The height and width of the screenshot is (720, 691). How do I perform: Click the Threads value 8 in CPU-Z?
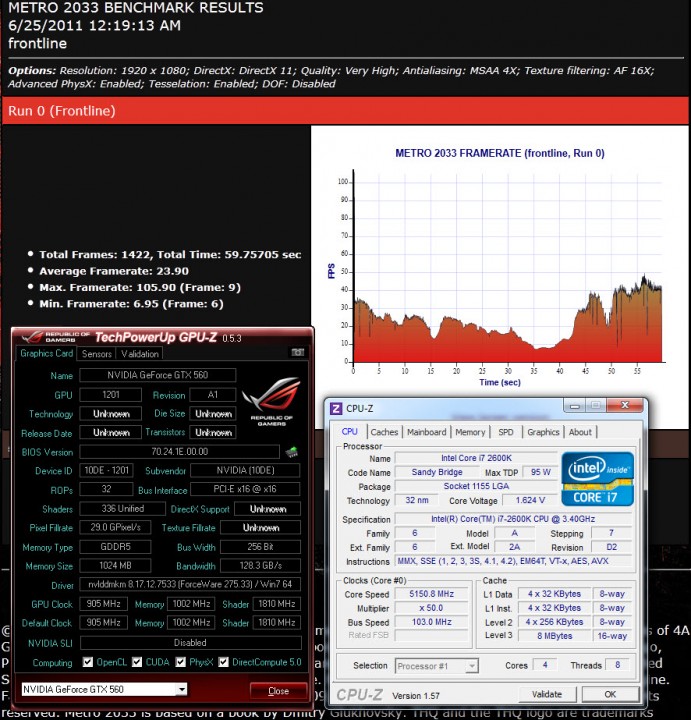pyautogui.click(x=618, y=664)
